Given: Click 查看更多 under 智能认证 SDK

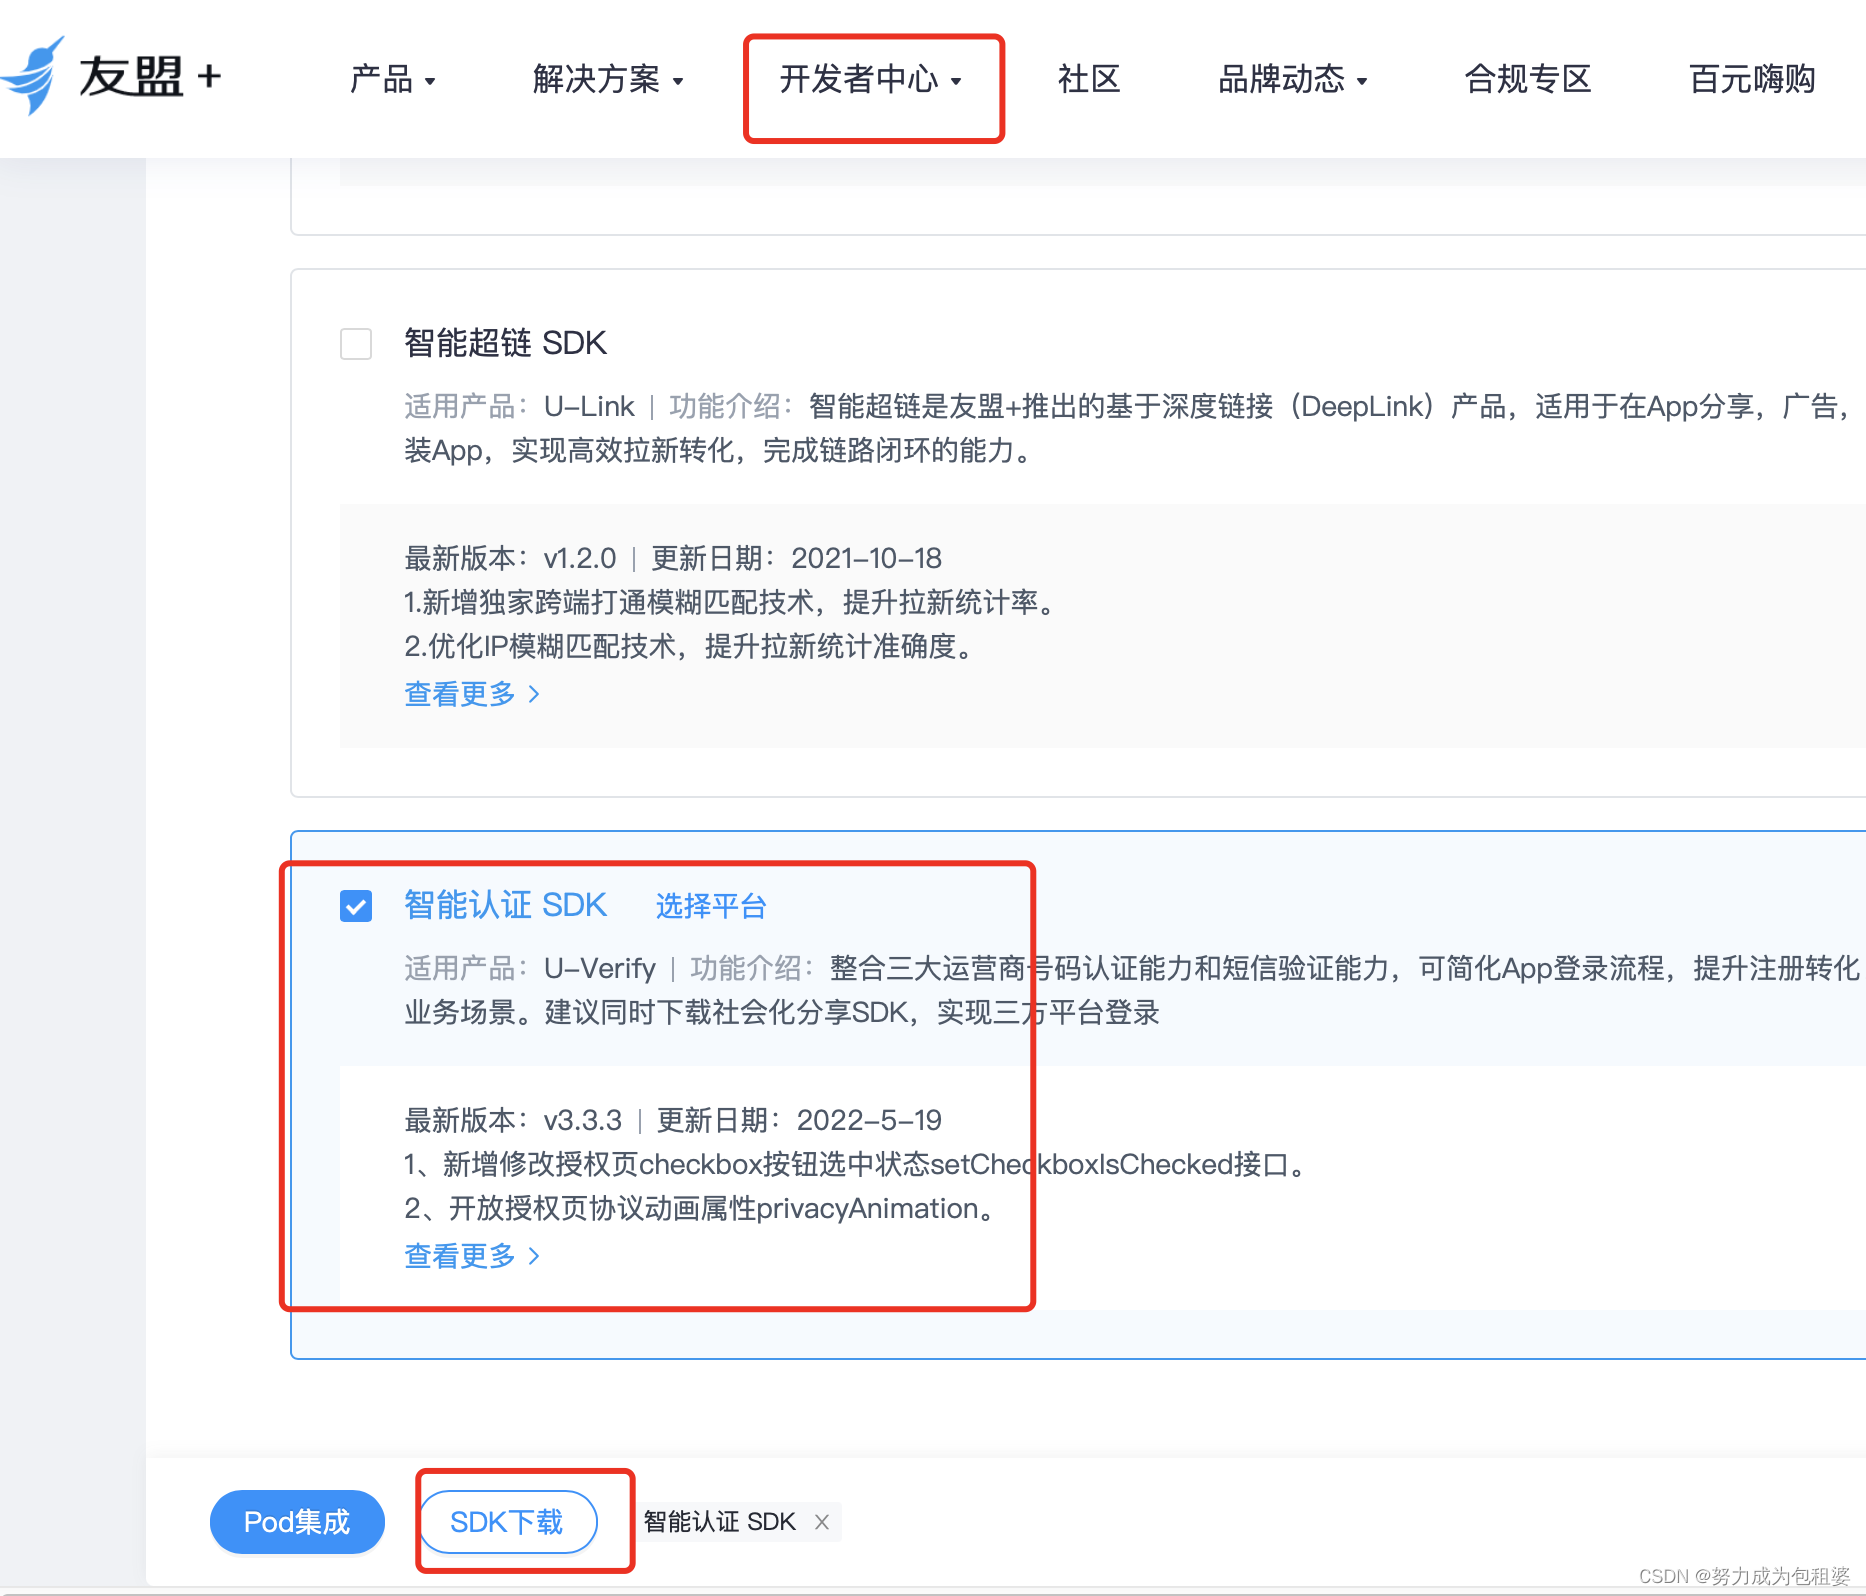Looking at the screenshot, I should point(460,1256).
